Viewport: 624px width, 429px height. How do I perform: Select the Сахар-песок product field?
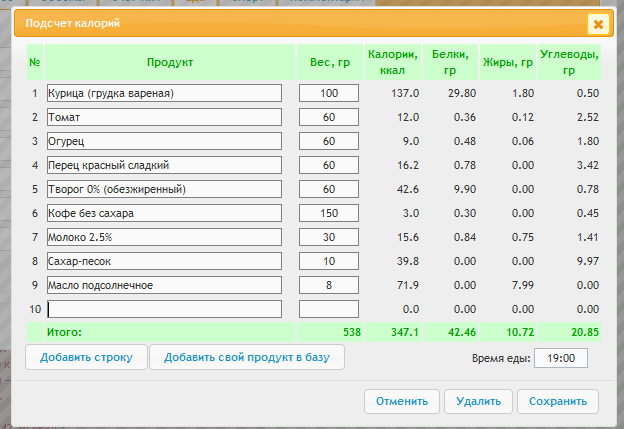[x=164, y=261]
